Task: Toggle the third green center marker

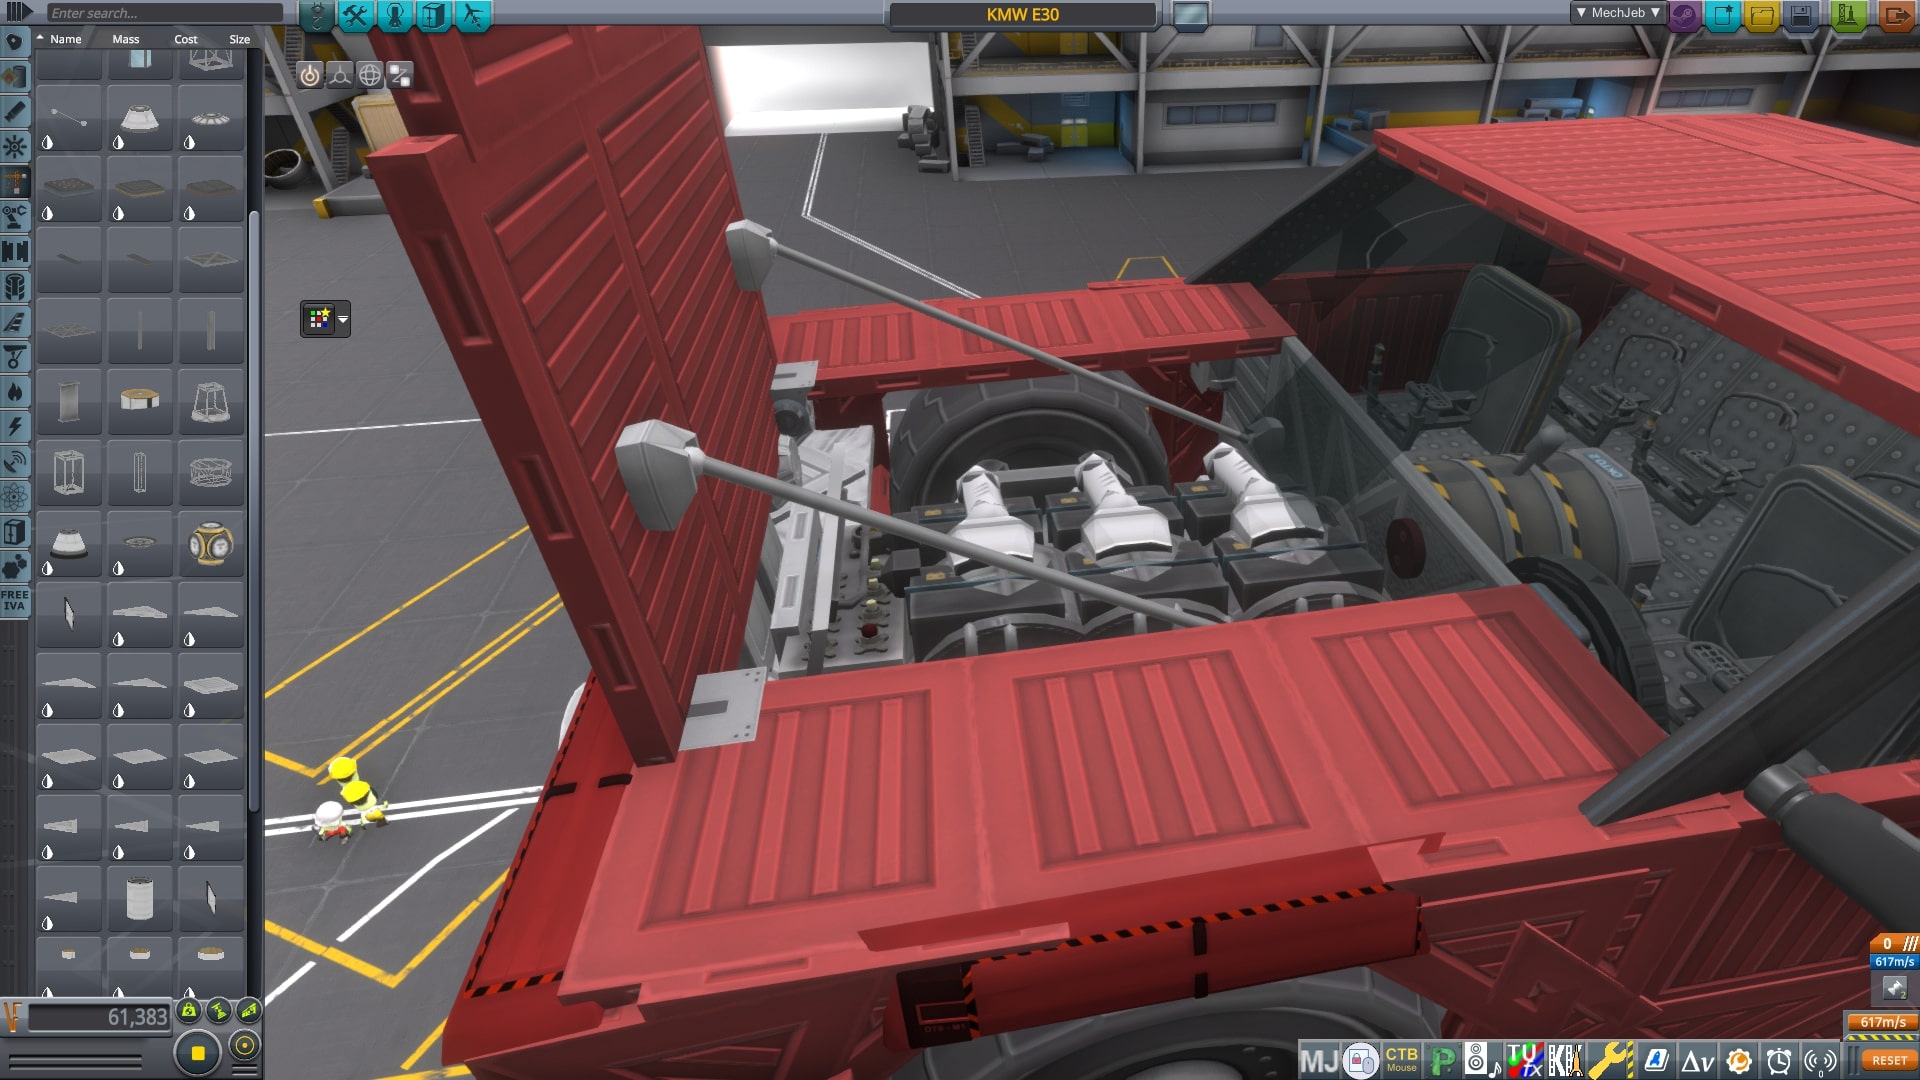Action: tap(250, 1011)
